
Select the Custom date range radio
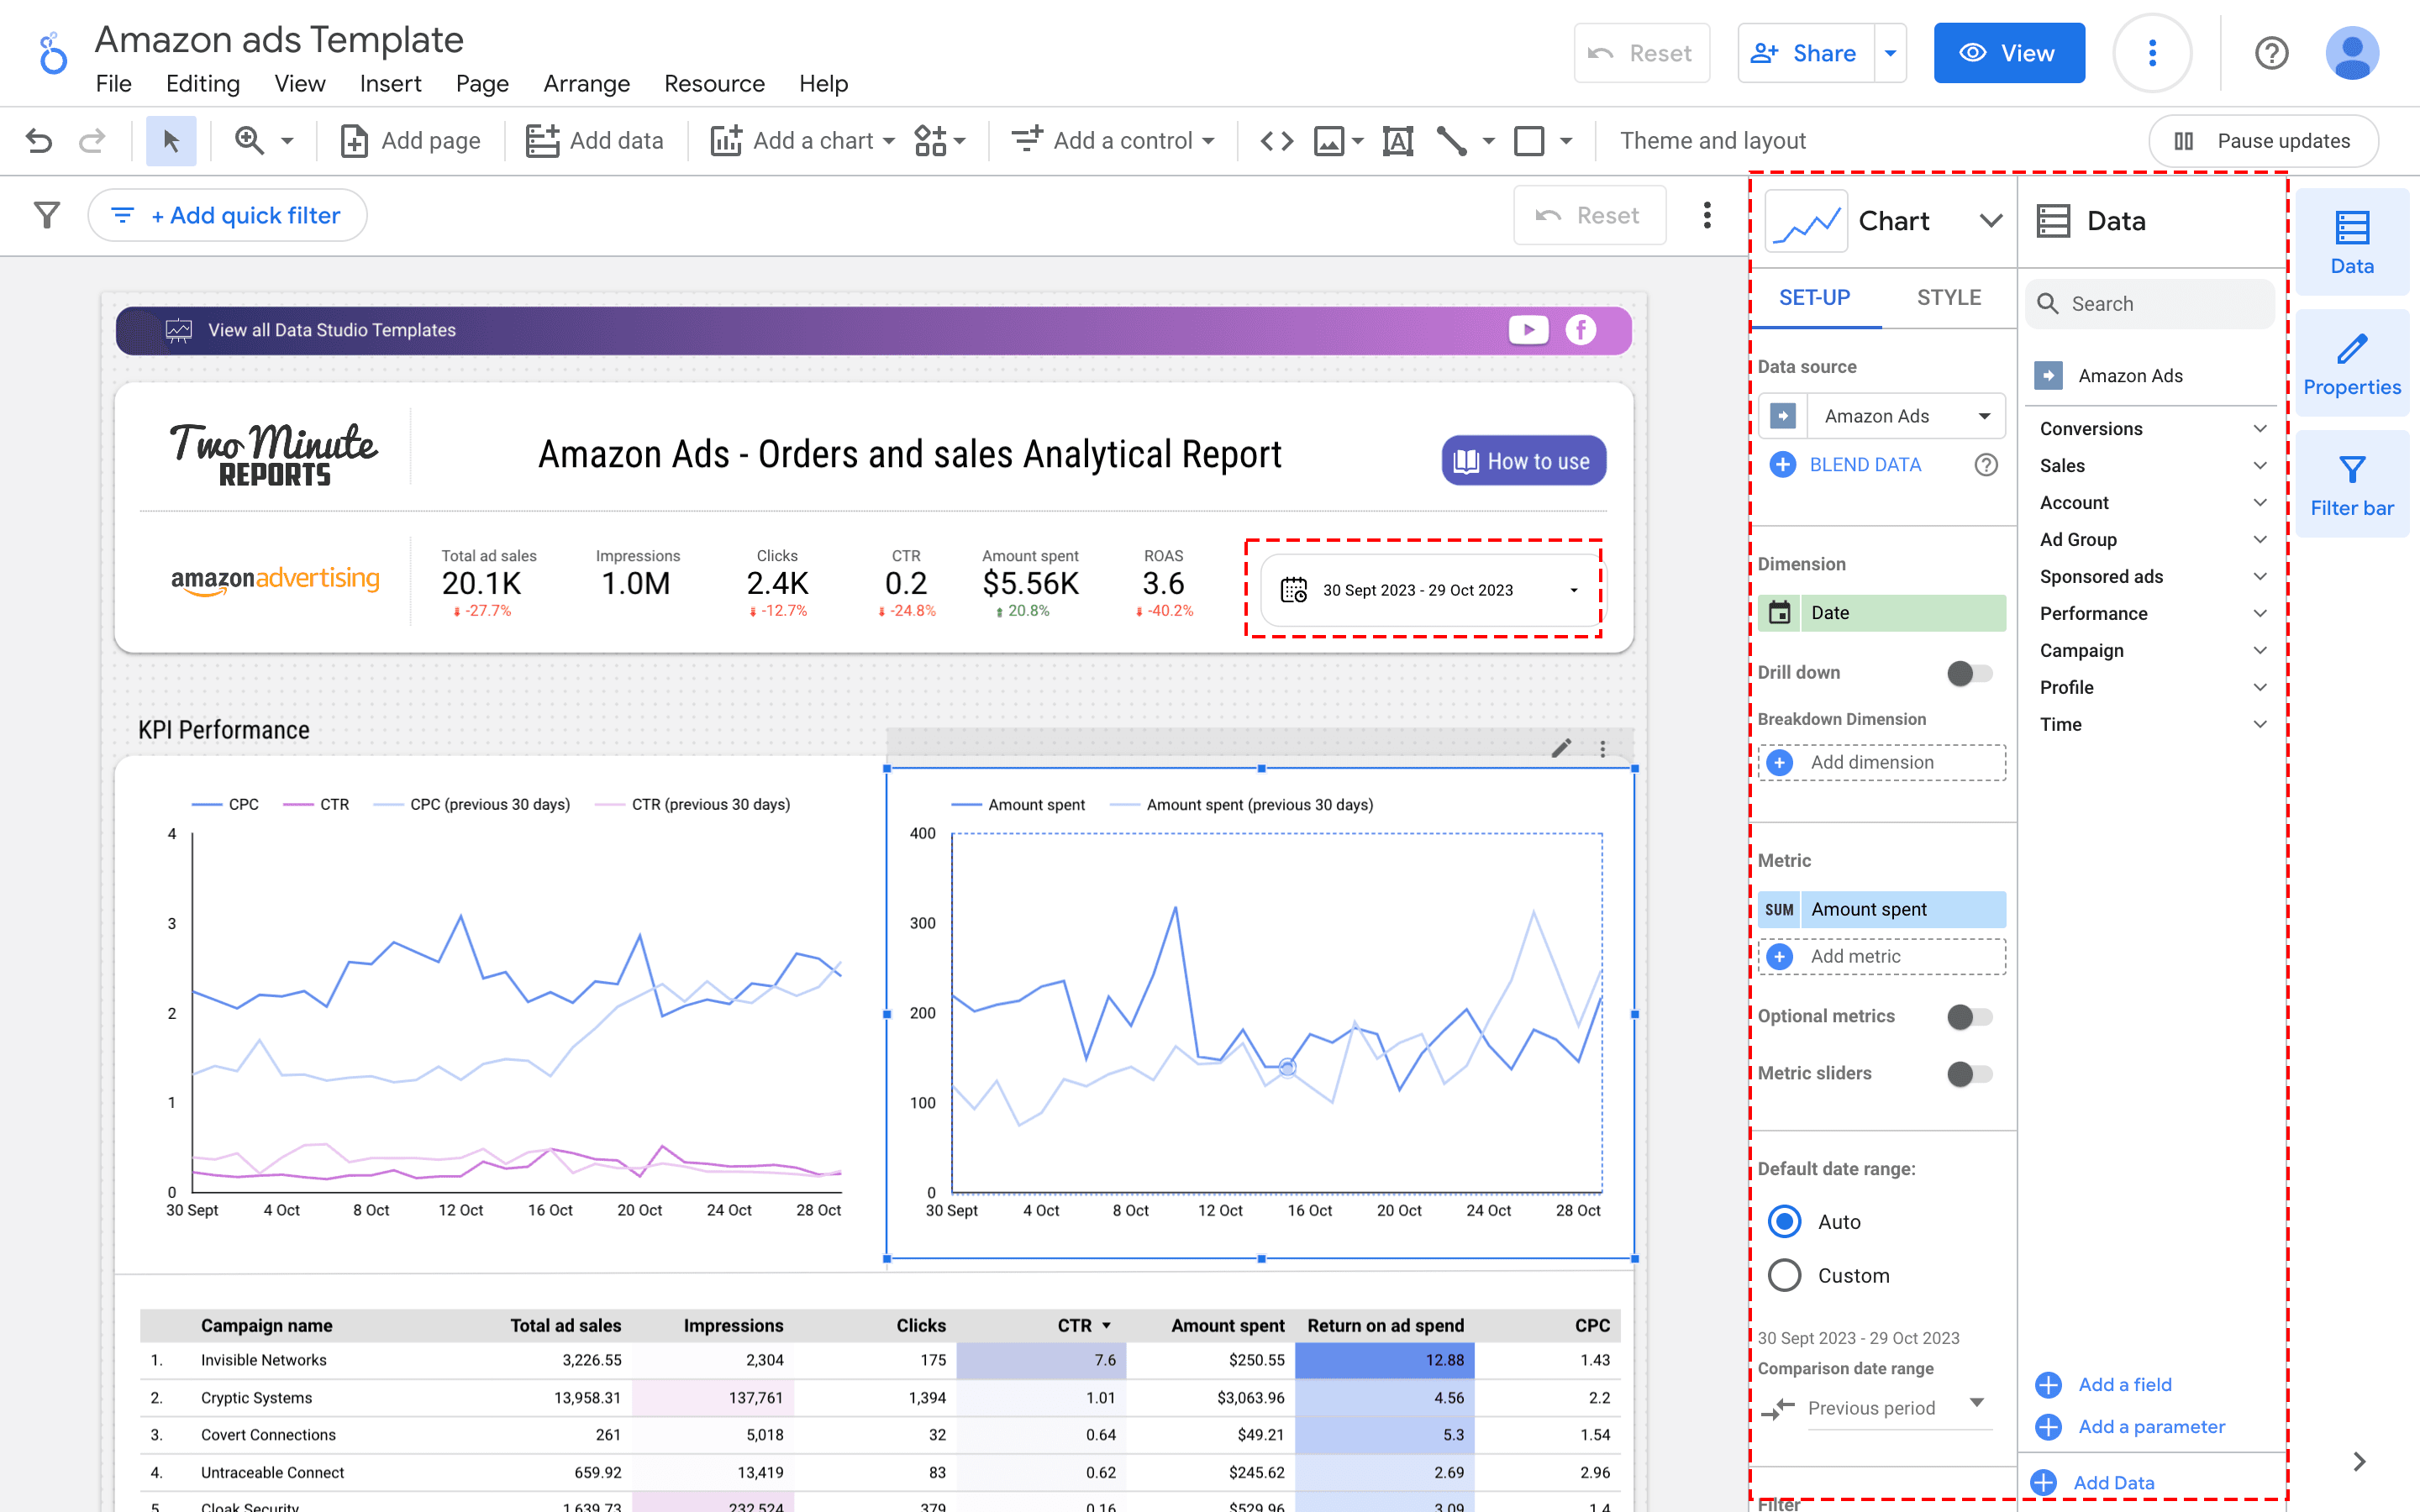(x=1785, y=1275)
